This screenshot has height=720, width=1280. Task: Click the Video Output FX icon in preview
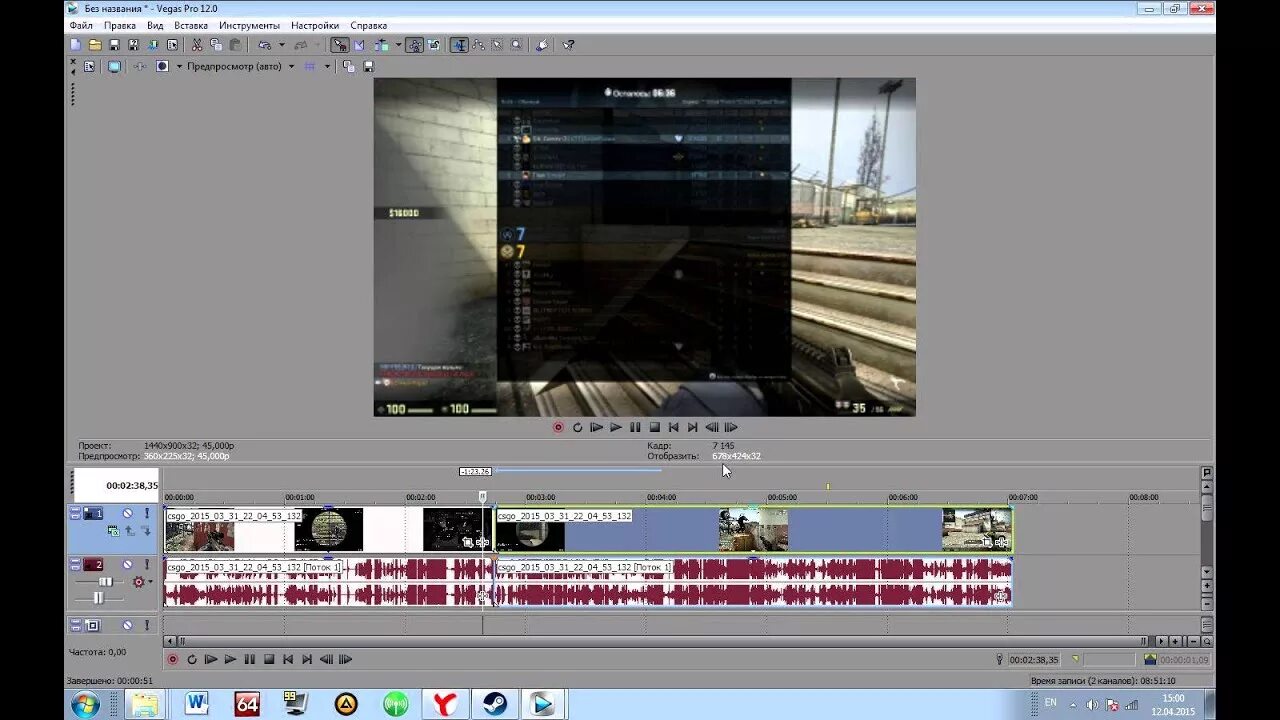click(140, 66)
